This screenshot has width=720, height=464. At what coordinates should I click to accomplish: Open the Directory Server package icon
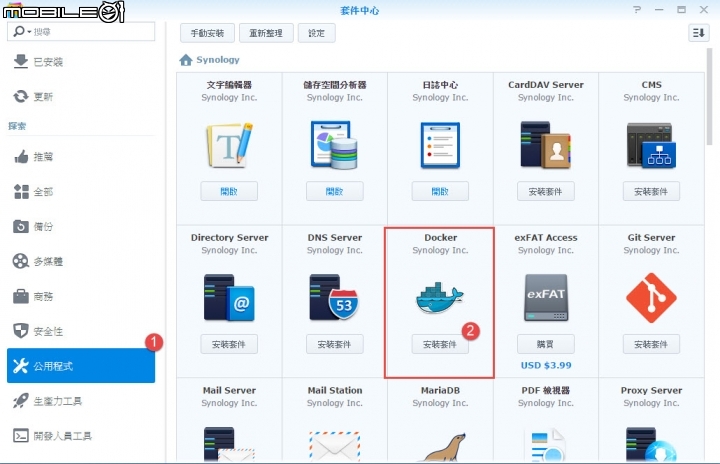[x=229, y=297]
